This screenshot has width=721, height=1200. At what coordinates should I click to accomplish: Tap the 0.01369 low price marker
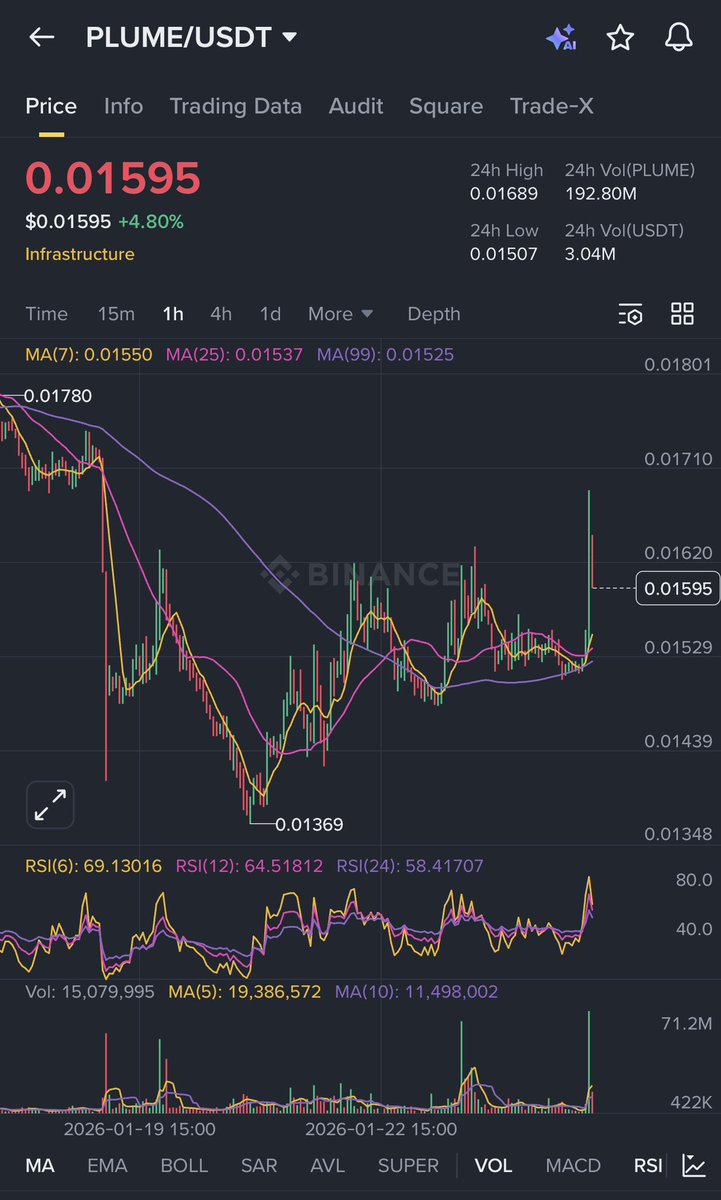point(309,825)
